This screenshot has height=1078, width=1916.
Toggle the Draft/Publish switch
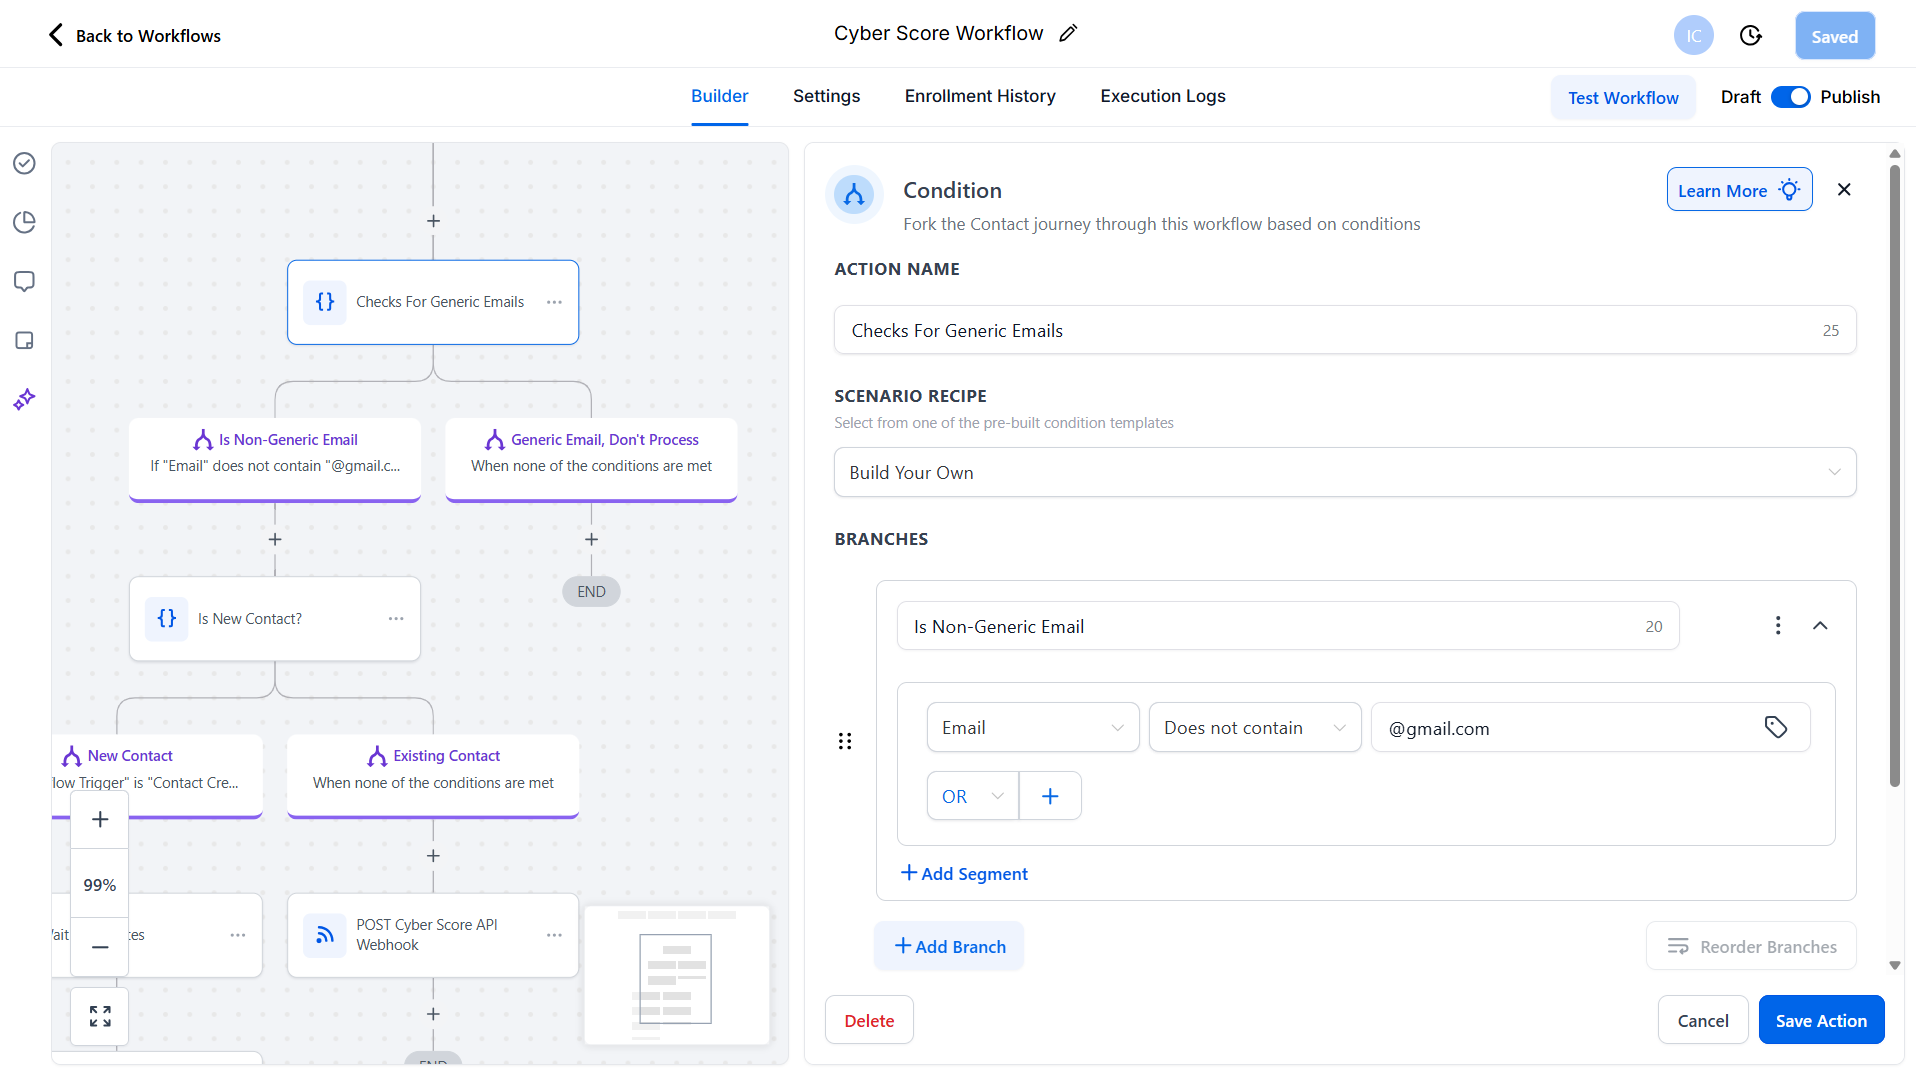tap(1790, 97)
